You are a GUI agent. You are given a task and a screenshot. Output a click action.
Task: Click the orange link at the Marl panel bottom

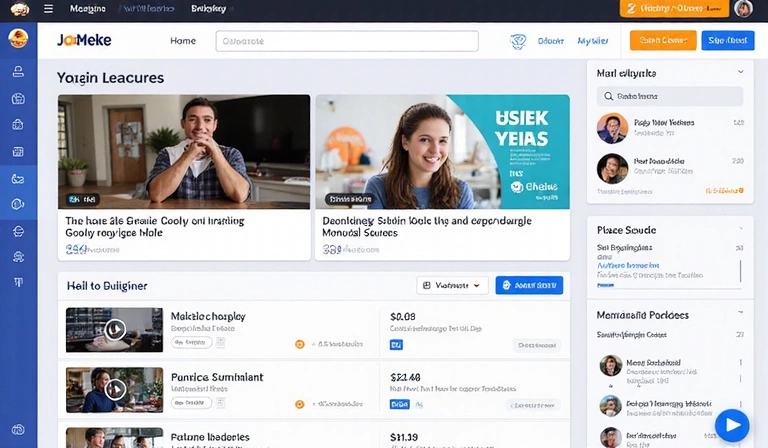coord(724,191)
